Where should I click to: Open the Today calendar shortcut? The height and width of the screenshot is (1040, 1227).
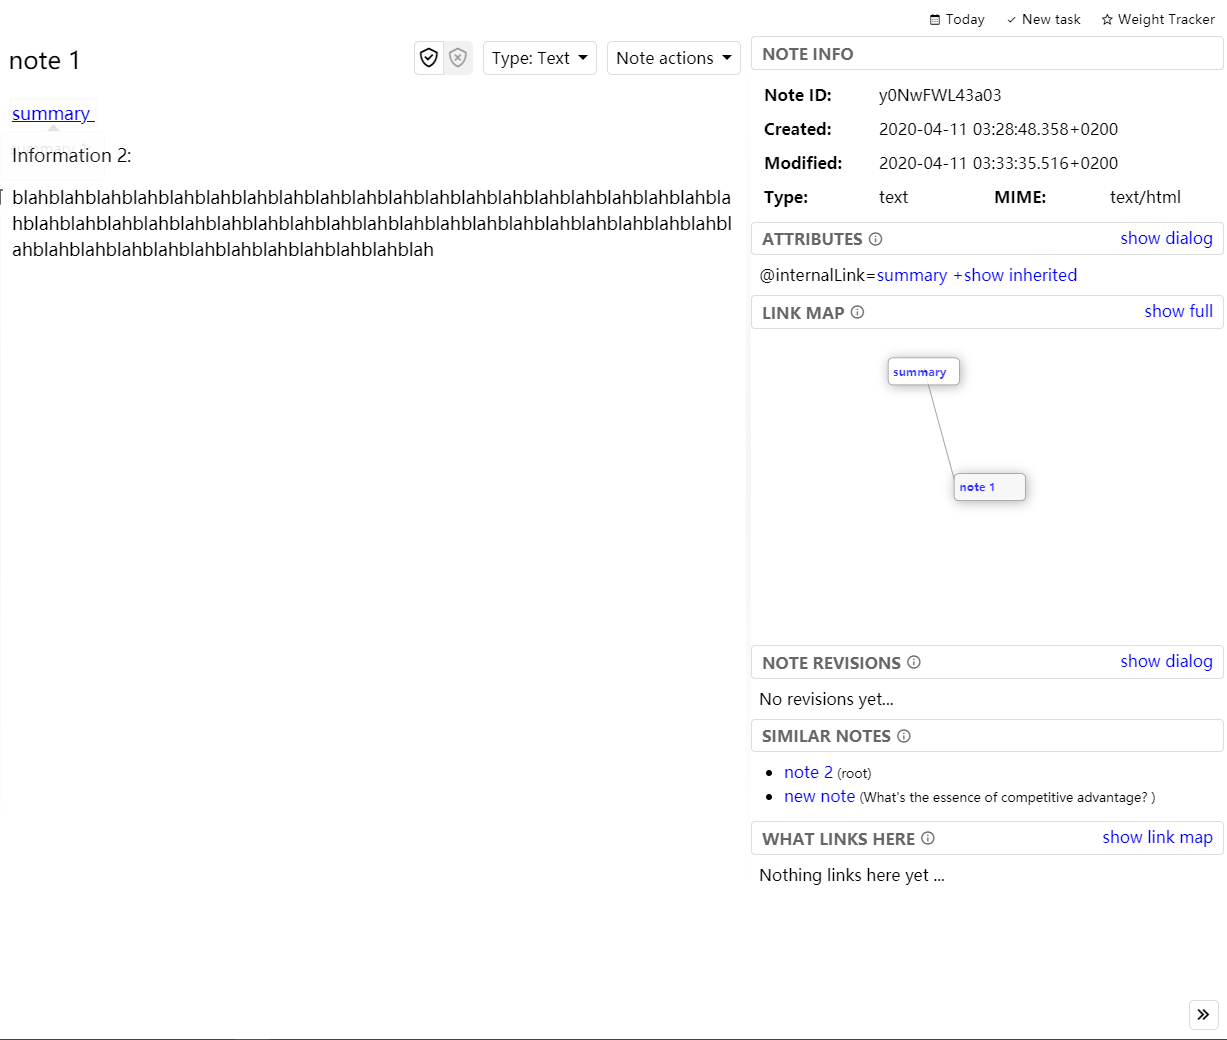(x=957, y=19)
